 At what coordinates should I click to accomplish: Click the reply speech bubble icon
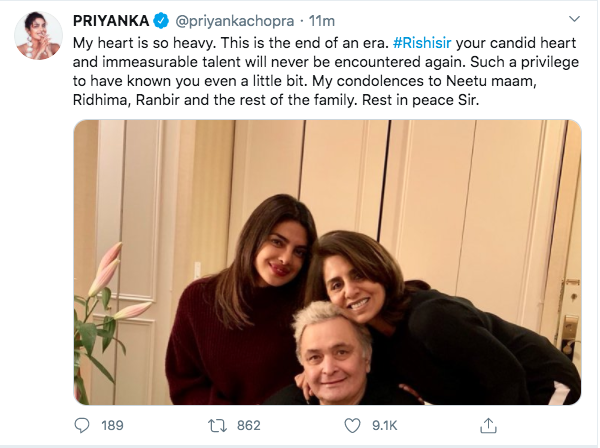(x=82, y=425)
